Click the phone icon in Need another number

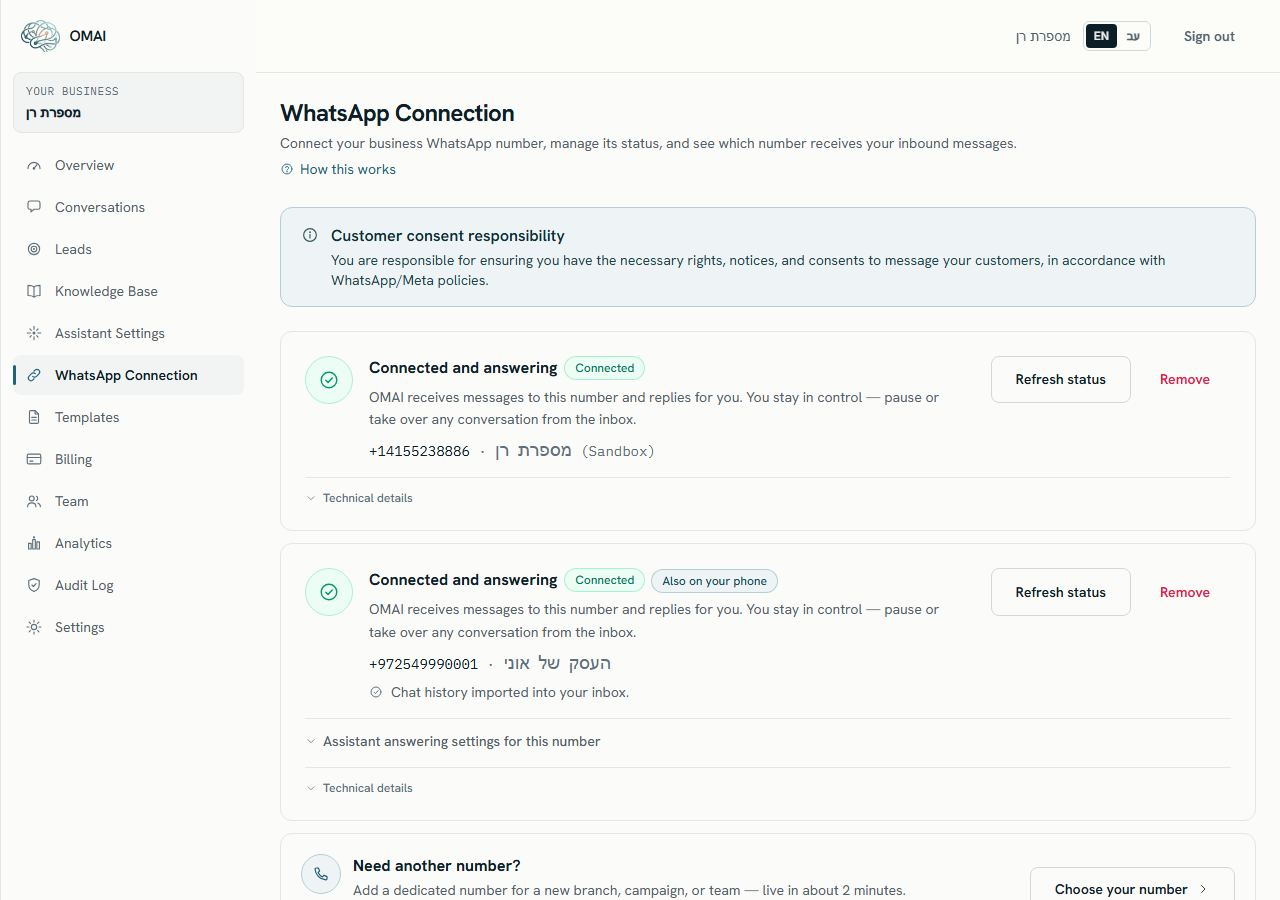coord(321,874)
